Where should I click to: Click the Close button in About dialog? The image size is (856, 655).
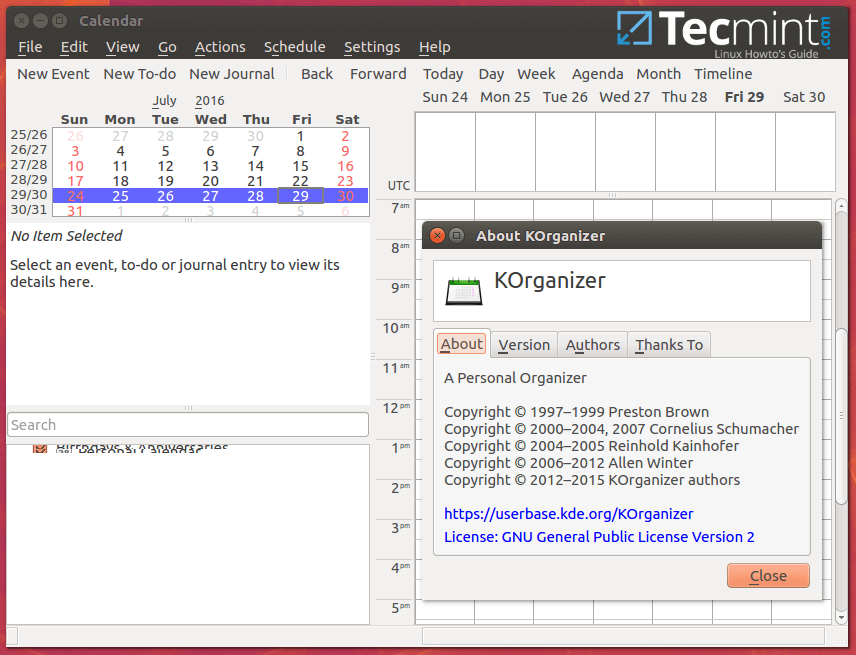(x=768, y=576)
